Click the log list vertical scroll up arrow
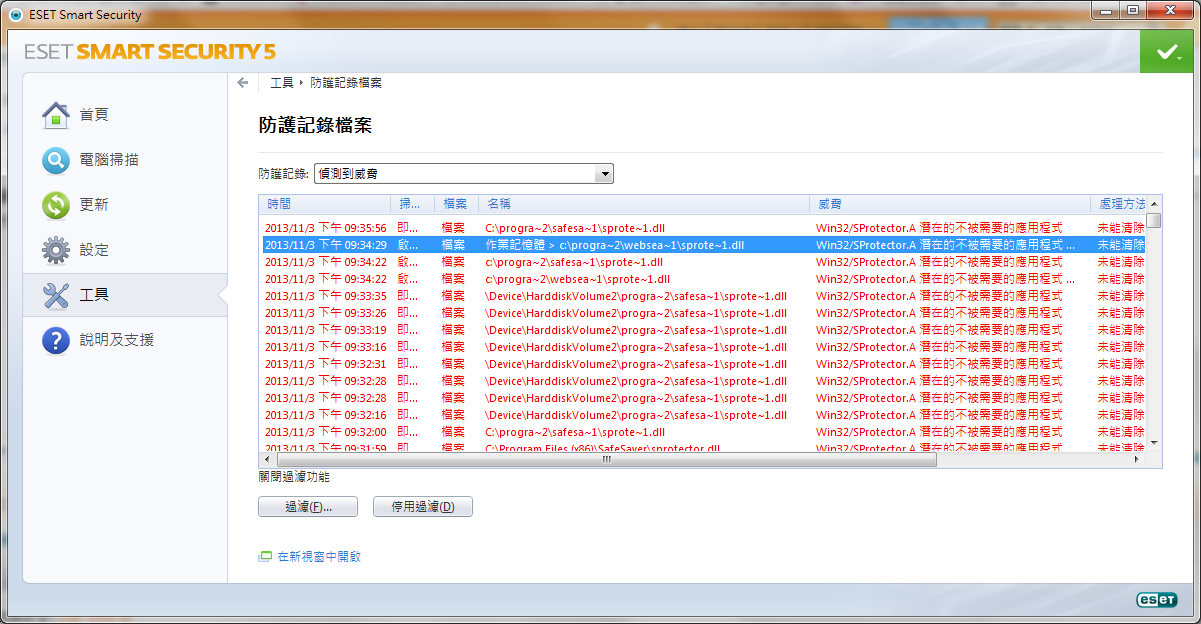 point(1154,203)
